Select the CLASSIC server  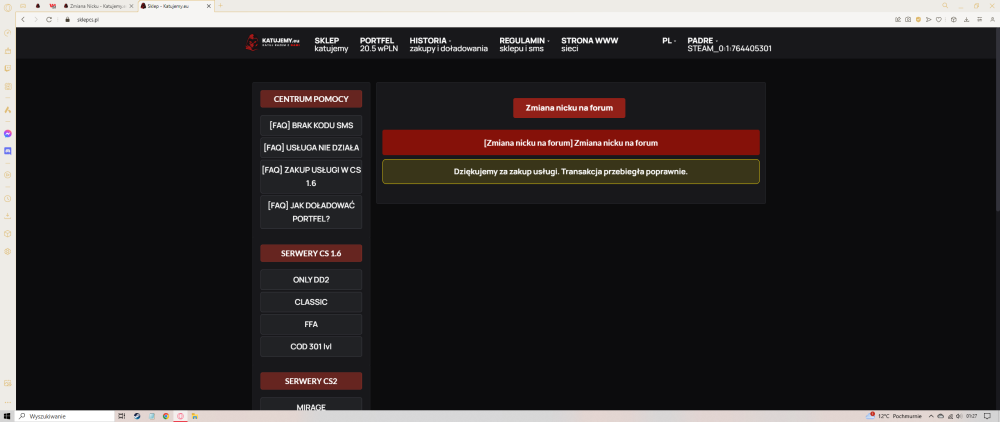(x=311, y=302)
